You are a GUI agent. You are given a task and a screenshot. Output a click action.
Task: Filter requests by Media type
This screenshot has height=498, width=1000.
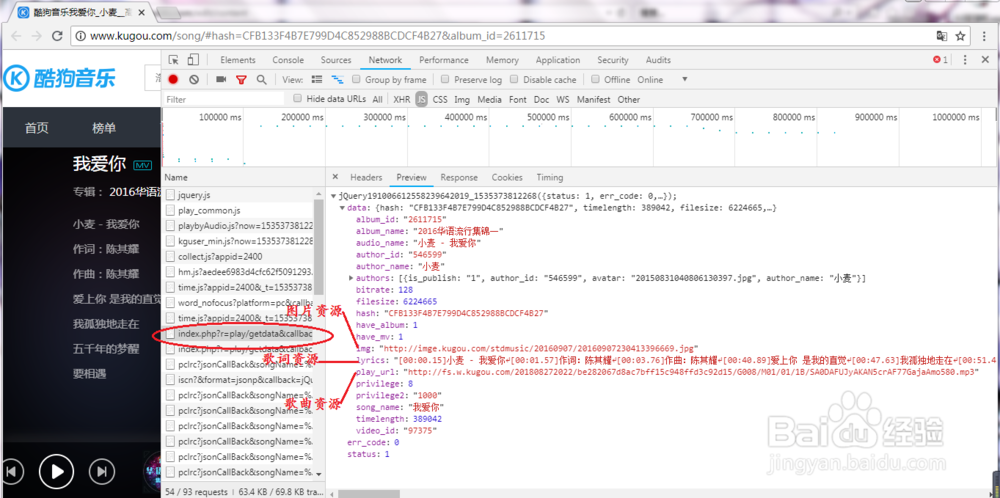[x=490, y=99]
